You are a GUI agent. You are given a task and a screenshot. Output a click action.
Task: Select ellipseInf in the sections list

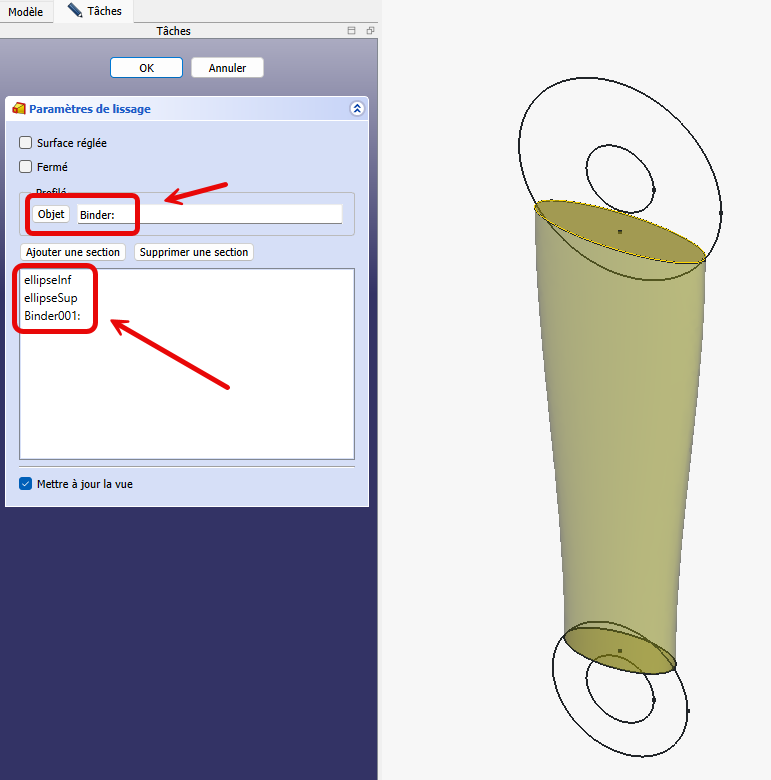pyautogui.click(x=48, y=280)
